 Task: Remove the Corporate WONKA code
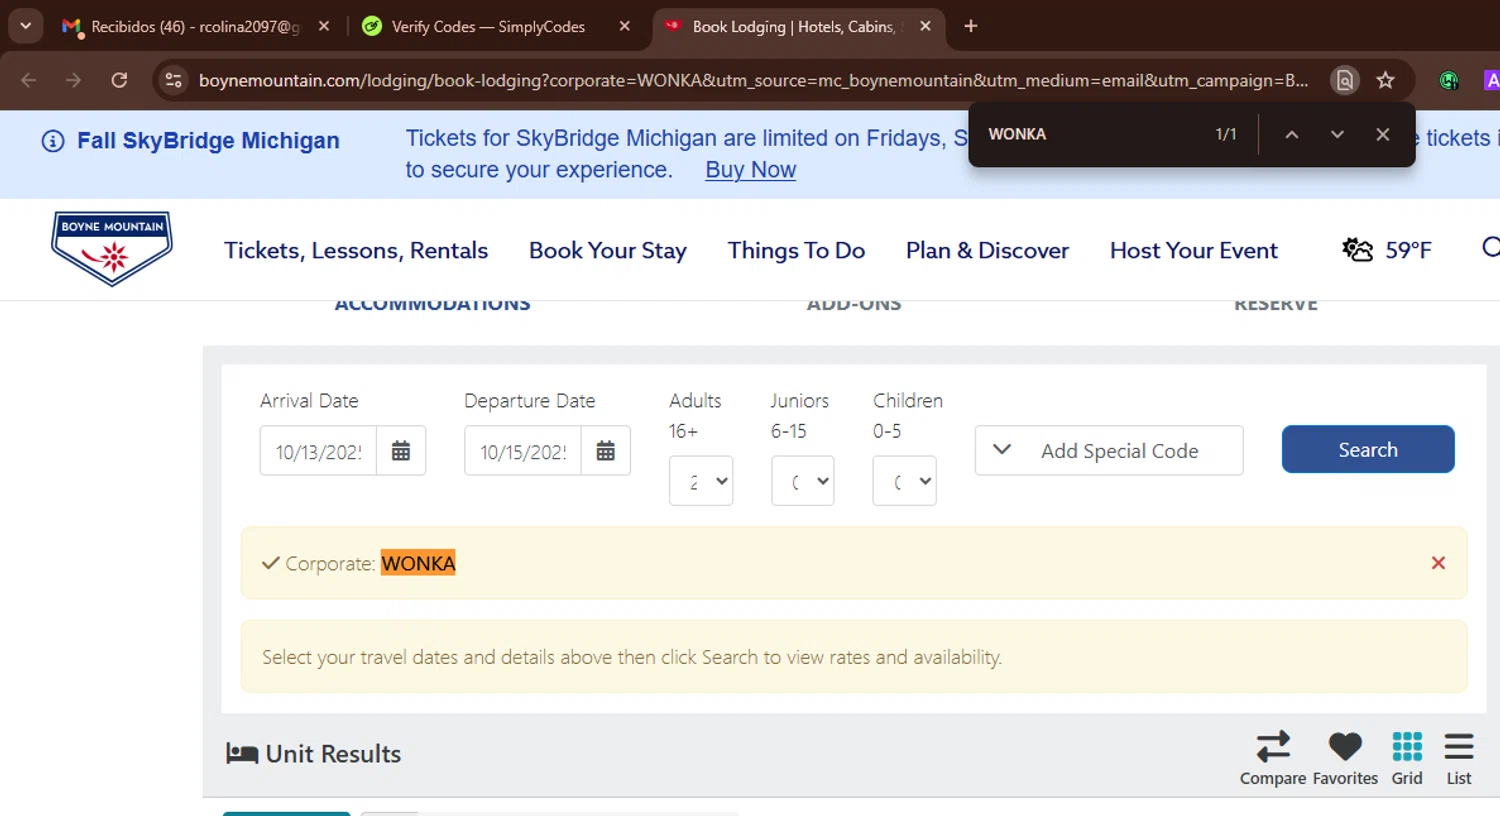click(1438, 563)
